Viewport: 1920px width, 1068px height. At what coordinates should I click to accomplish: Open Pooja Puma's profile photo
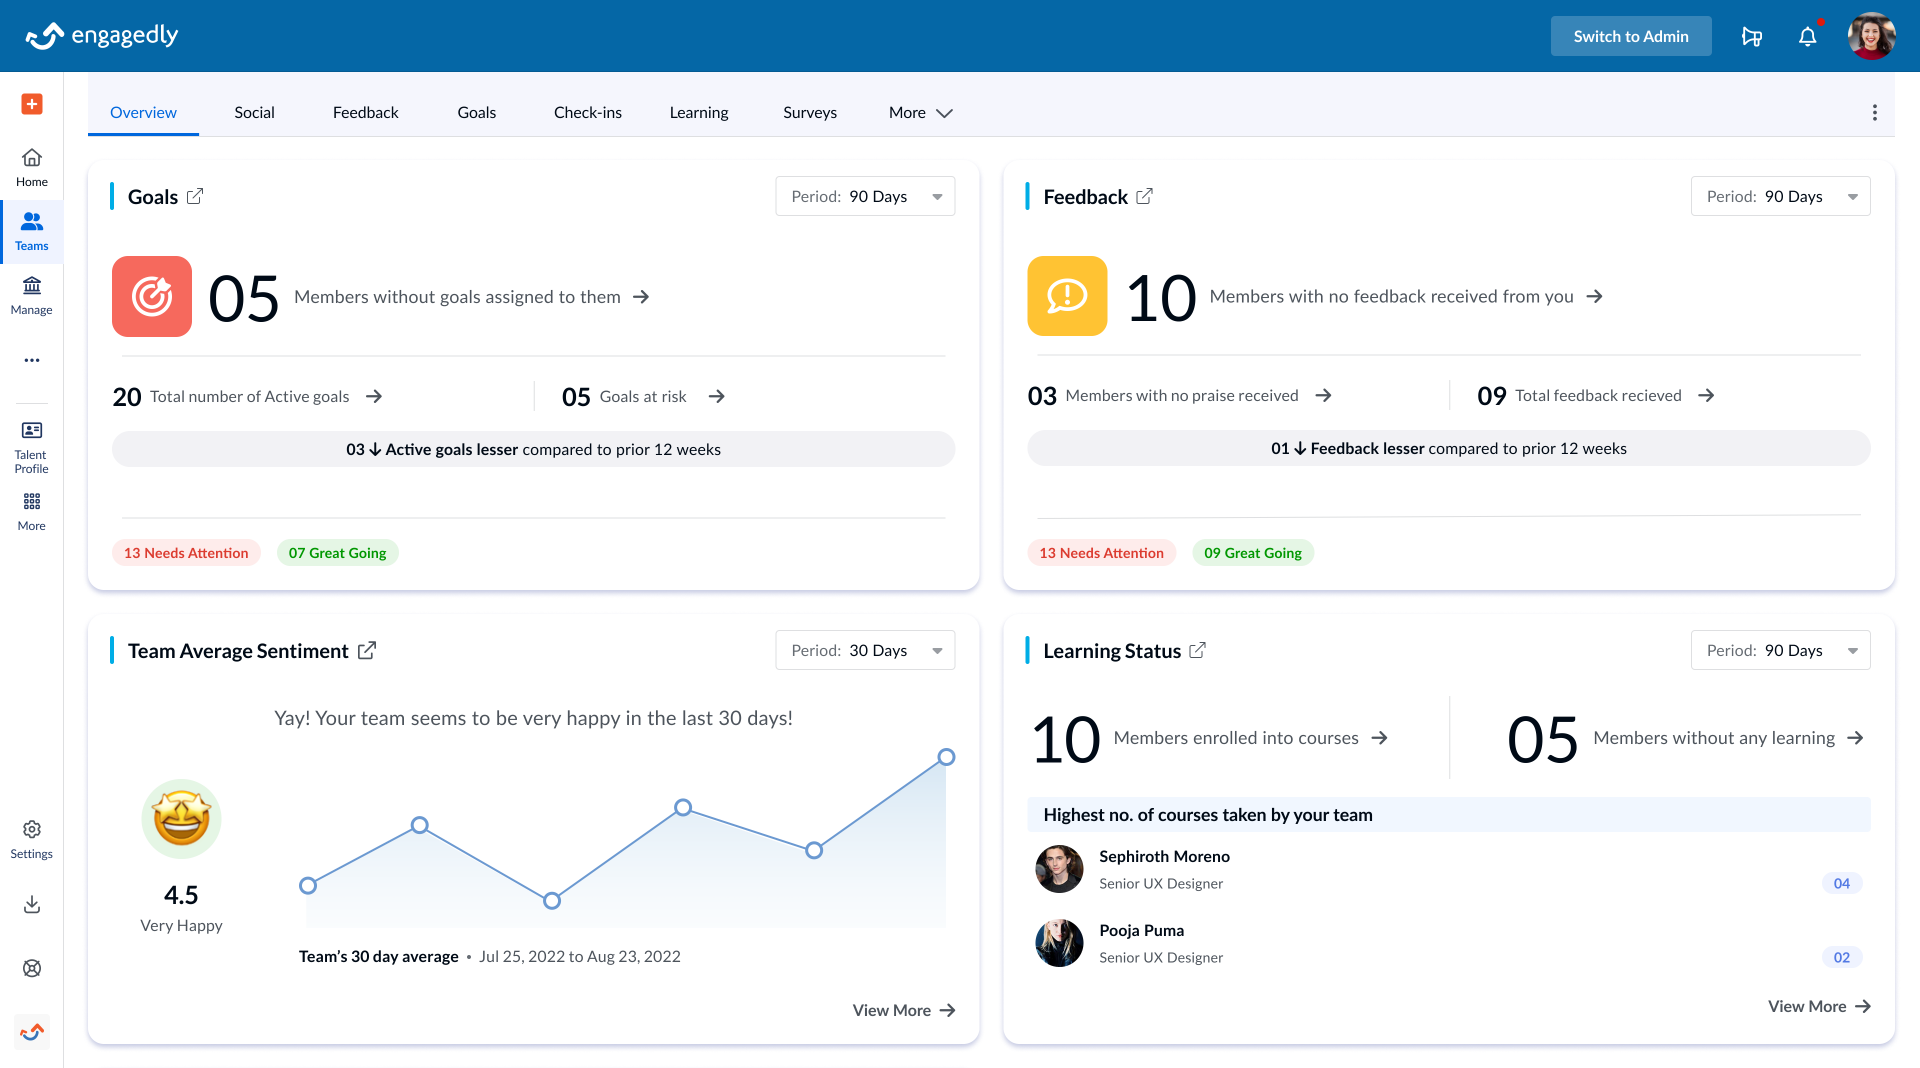coord(1059,943)
